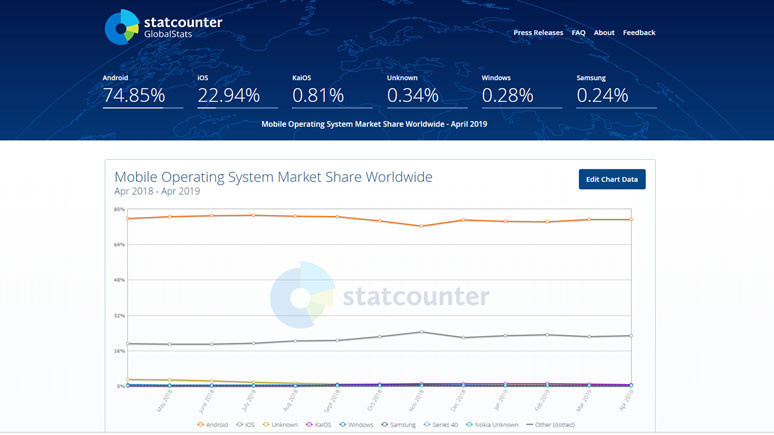Open the Press Releases menu link
This screenshot has width=774, height=435.
coord(538,33)
